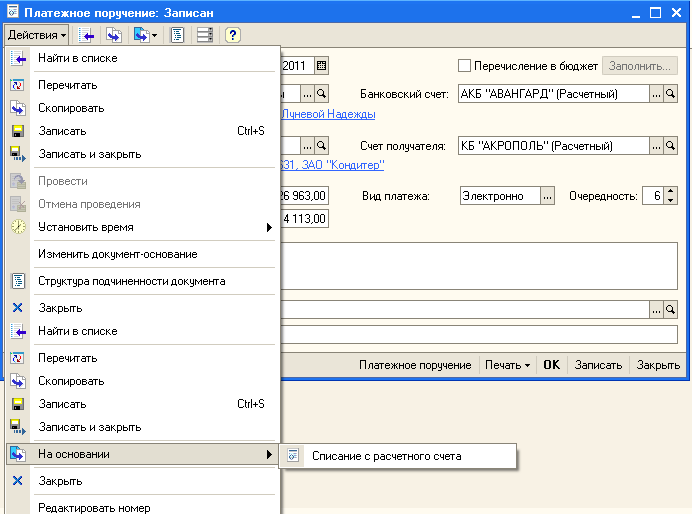Increase the 'Очередность' value with up arrow
The height and width of the screenshot is (514, 692).
click(x=670, y=191)
